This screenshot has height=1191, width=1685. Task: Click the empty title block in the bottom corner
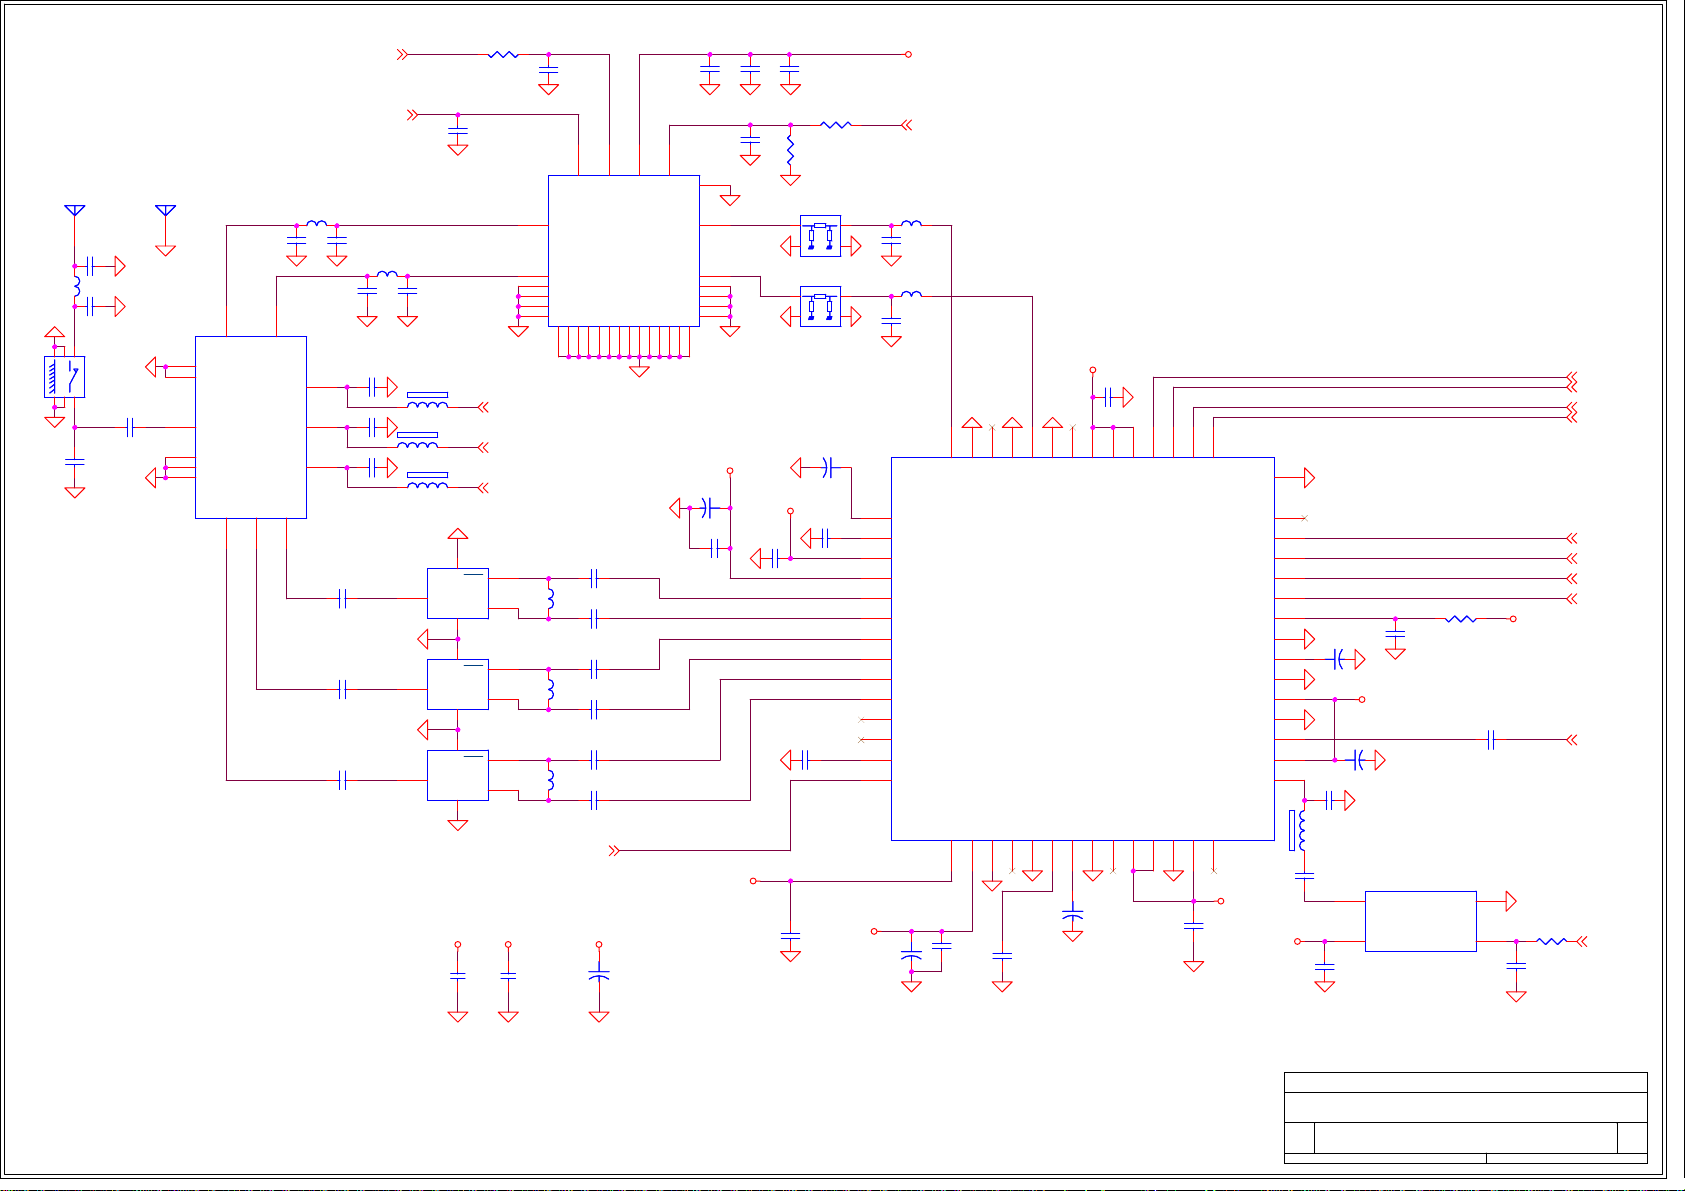click(x=1466, y=1118)
